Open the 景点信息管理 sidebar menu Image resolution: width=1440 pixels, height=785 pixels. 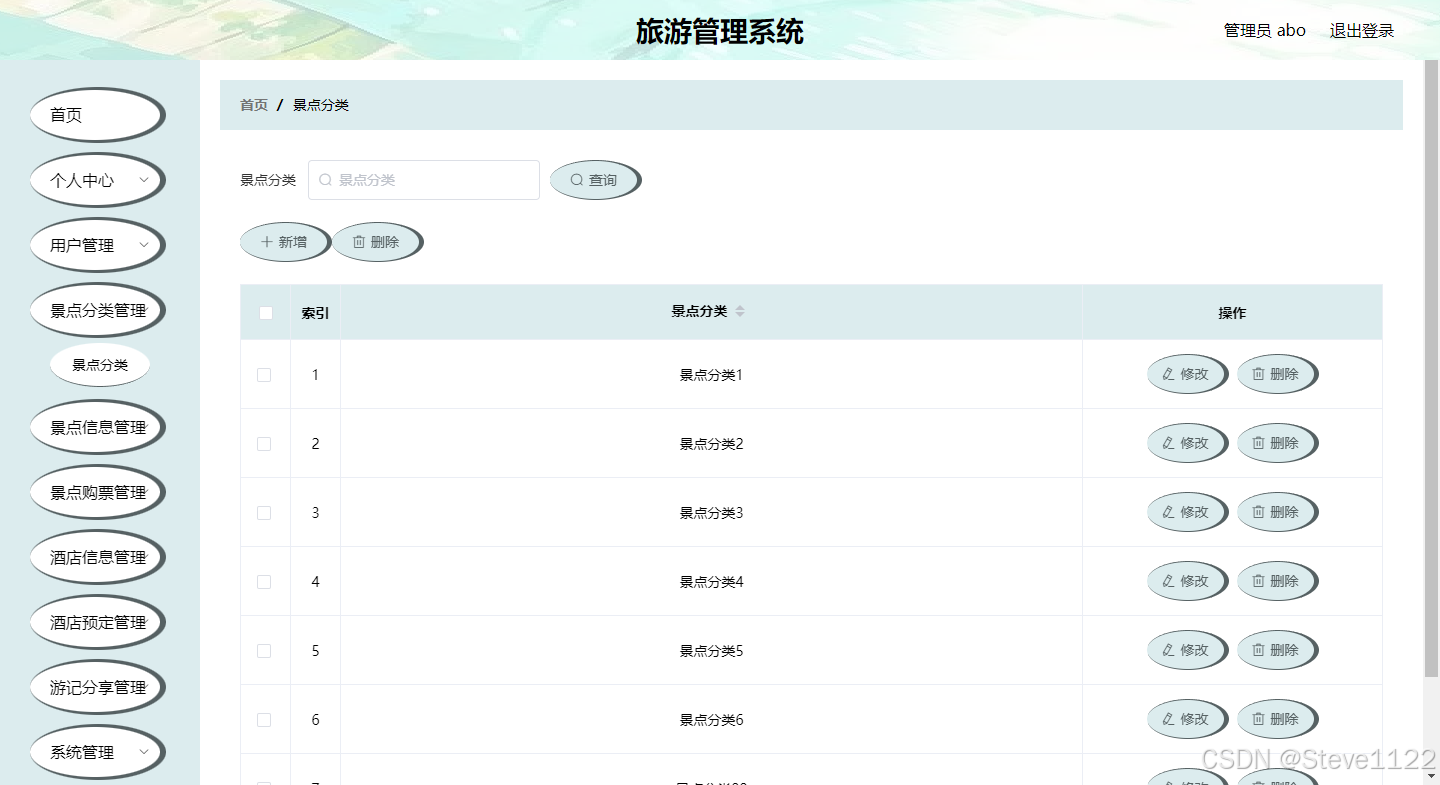[97, 426]
